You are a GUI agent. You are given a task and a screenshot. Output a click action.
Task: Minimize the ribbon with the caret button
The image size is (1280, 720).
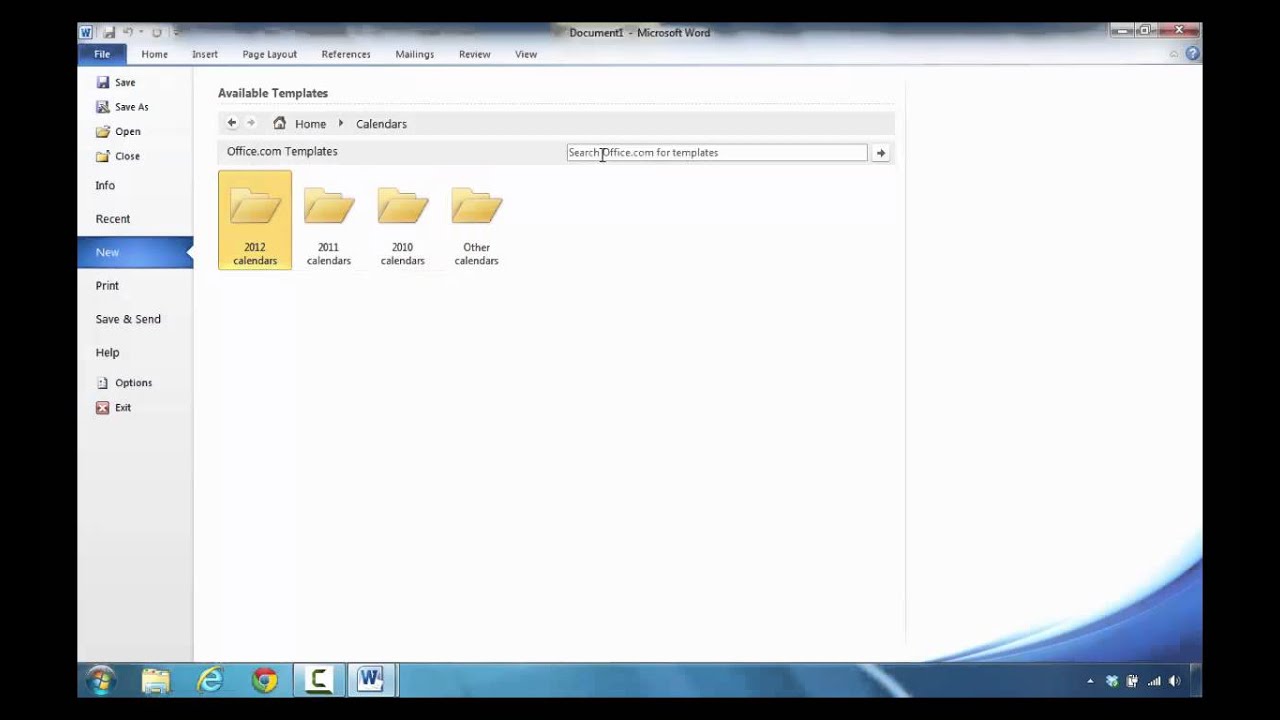click(x=1176, y=54)
